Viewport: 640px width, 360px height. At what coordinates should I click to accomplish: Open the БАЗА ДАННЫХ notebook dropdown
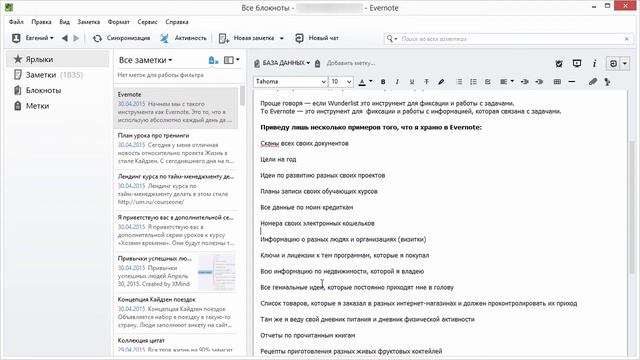pyautogui.click(x=286, y=63)
